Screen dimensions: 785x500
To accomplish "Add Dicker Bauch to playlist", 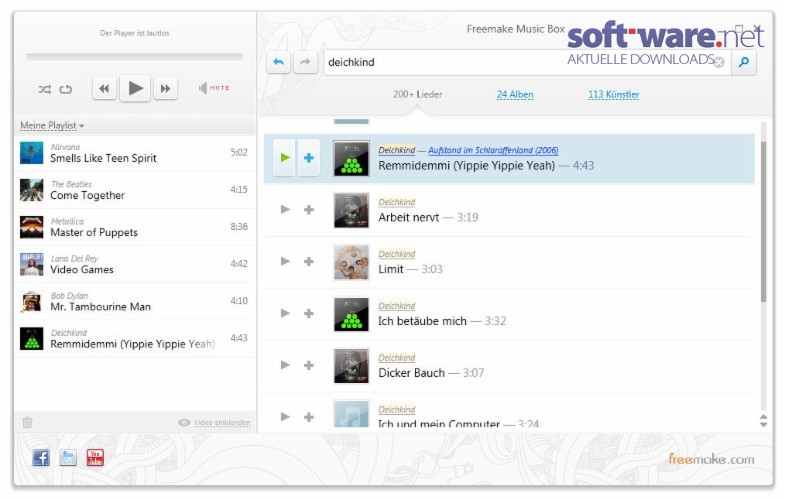I will click(309, 365).
